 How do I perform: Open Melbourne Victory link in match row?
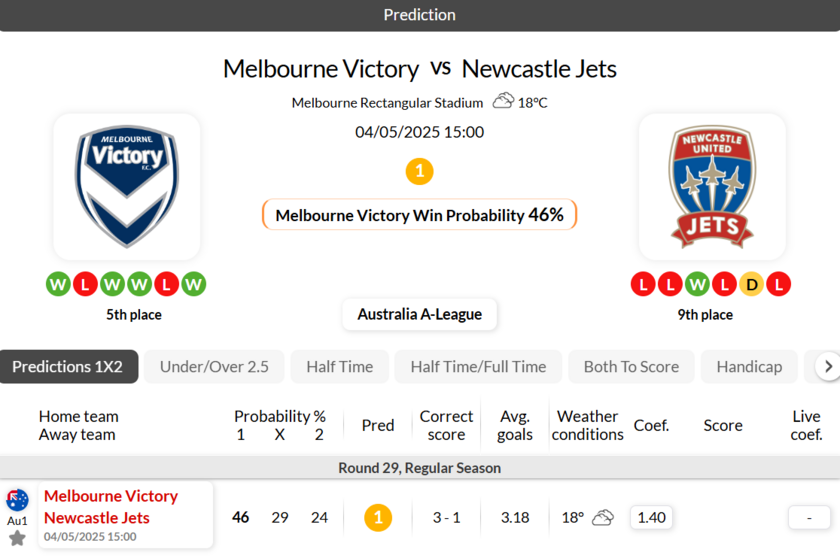111,496
